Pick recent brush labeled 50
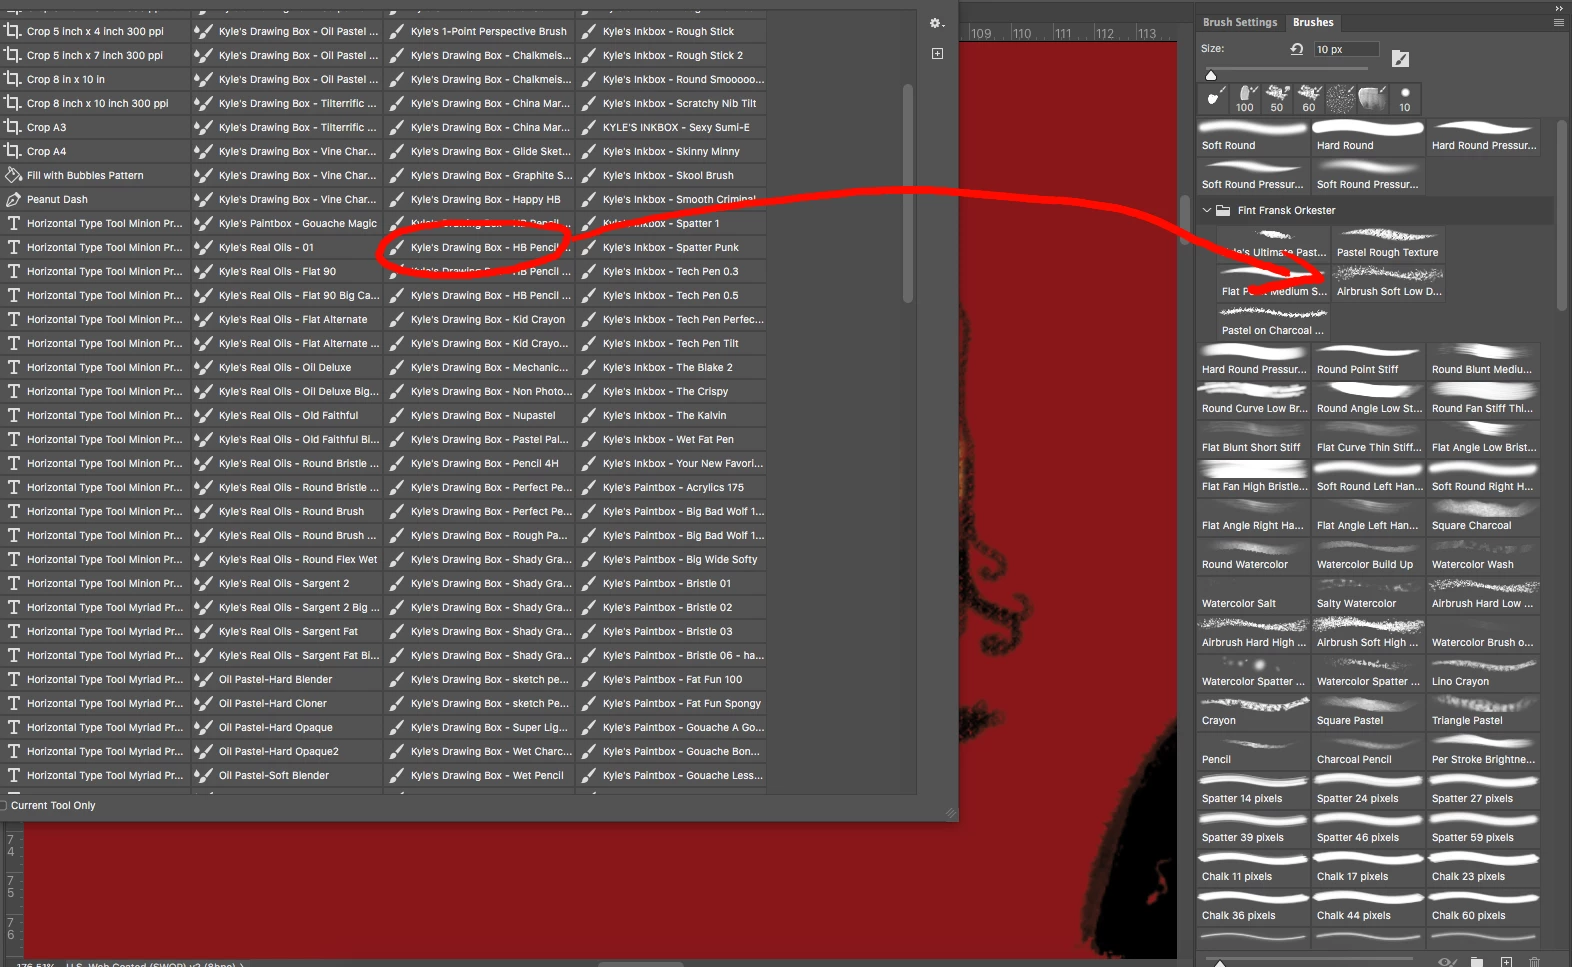 pos(1277,98)
